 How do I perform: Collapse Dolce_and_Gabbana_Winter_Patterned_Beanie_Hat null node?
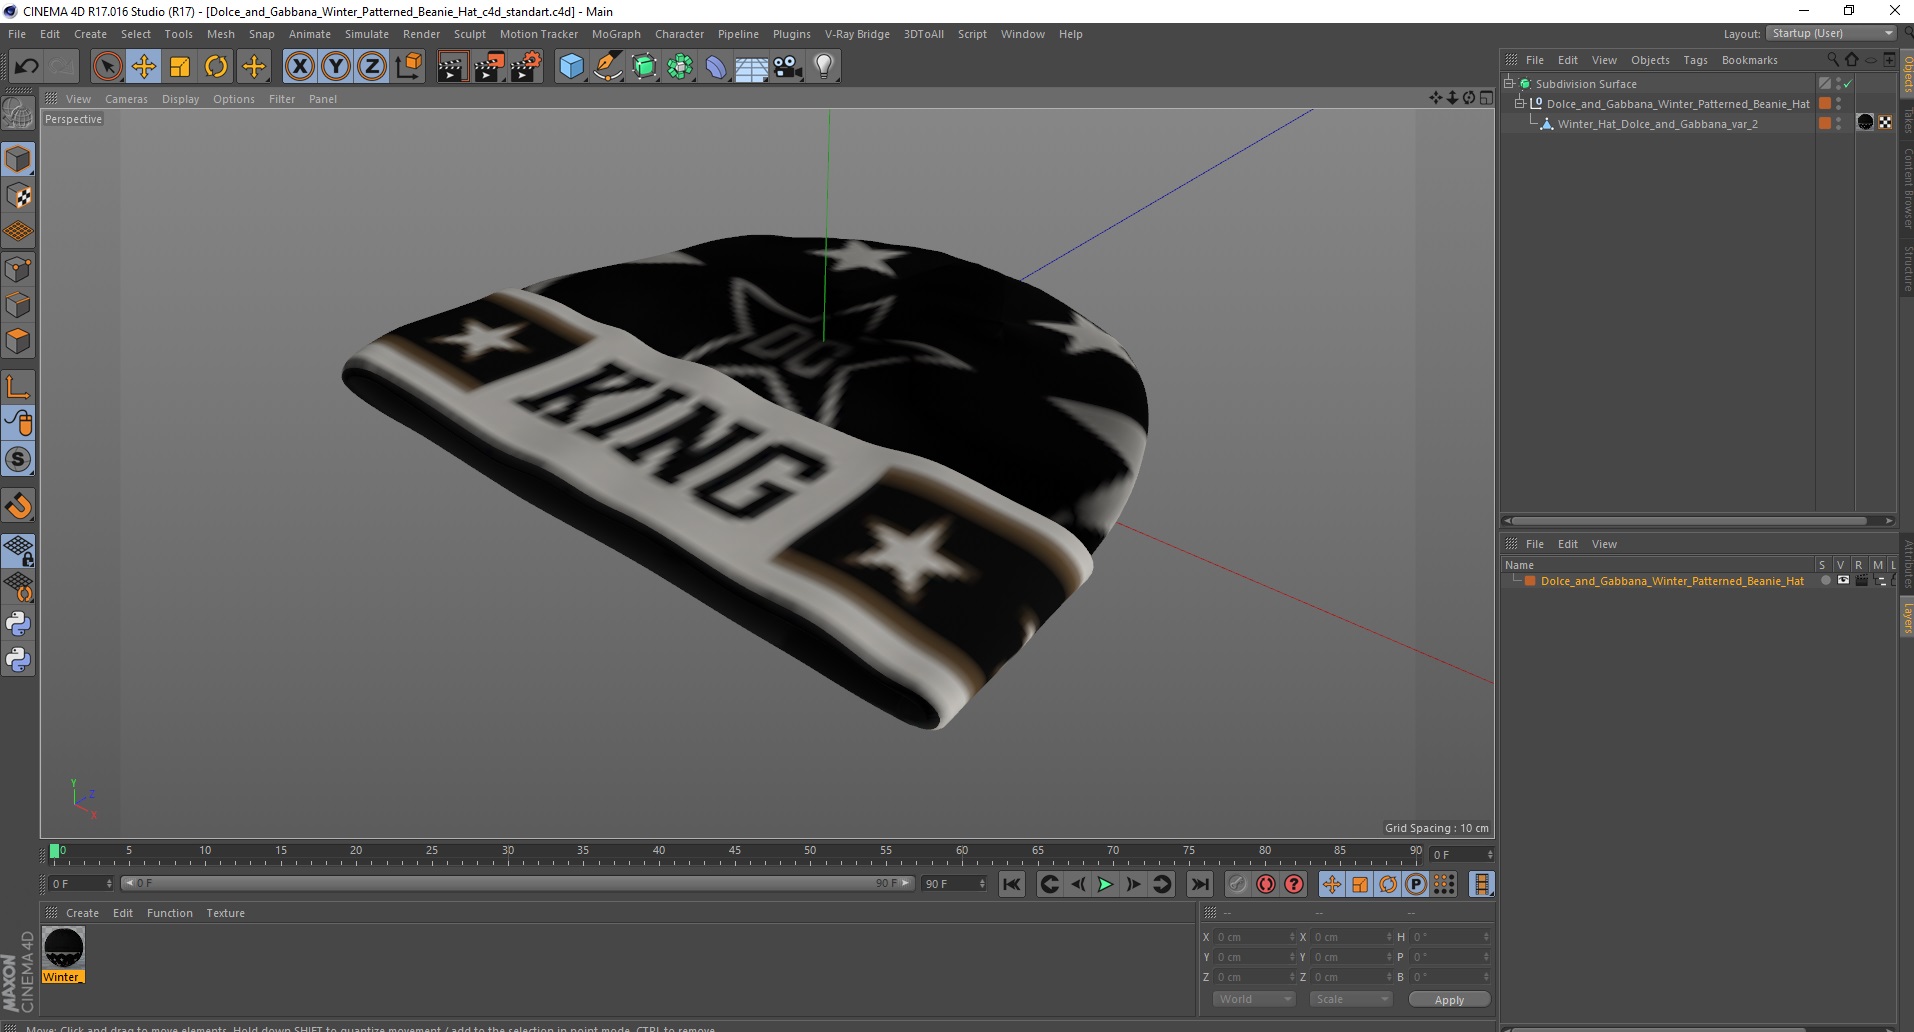coord(1520,104)
